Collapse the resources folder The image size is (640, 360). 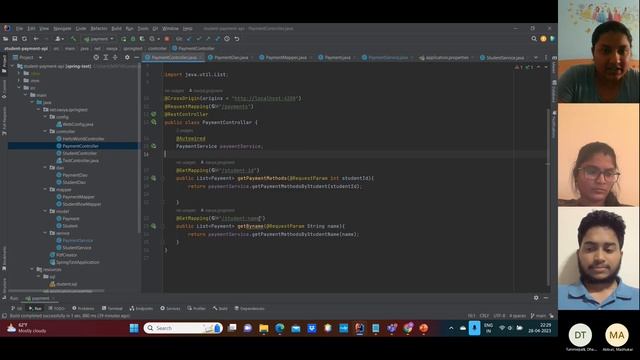pyautogui.click(x=32, y=269)
